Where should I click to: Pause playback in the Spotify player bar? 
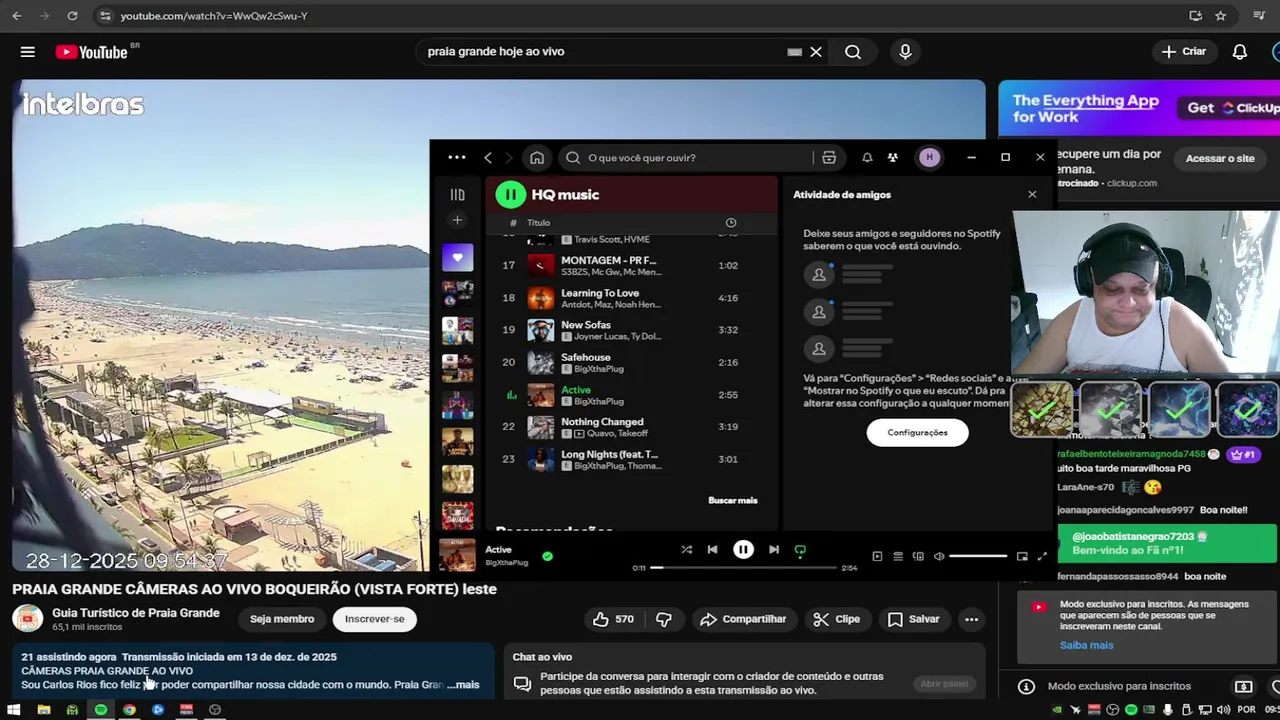click(x=743, y=550)
